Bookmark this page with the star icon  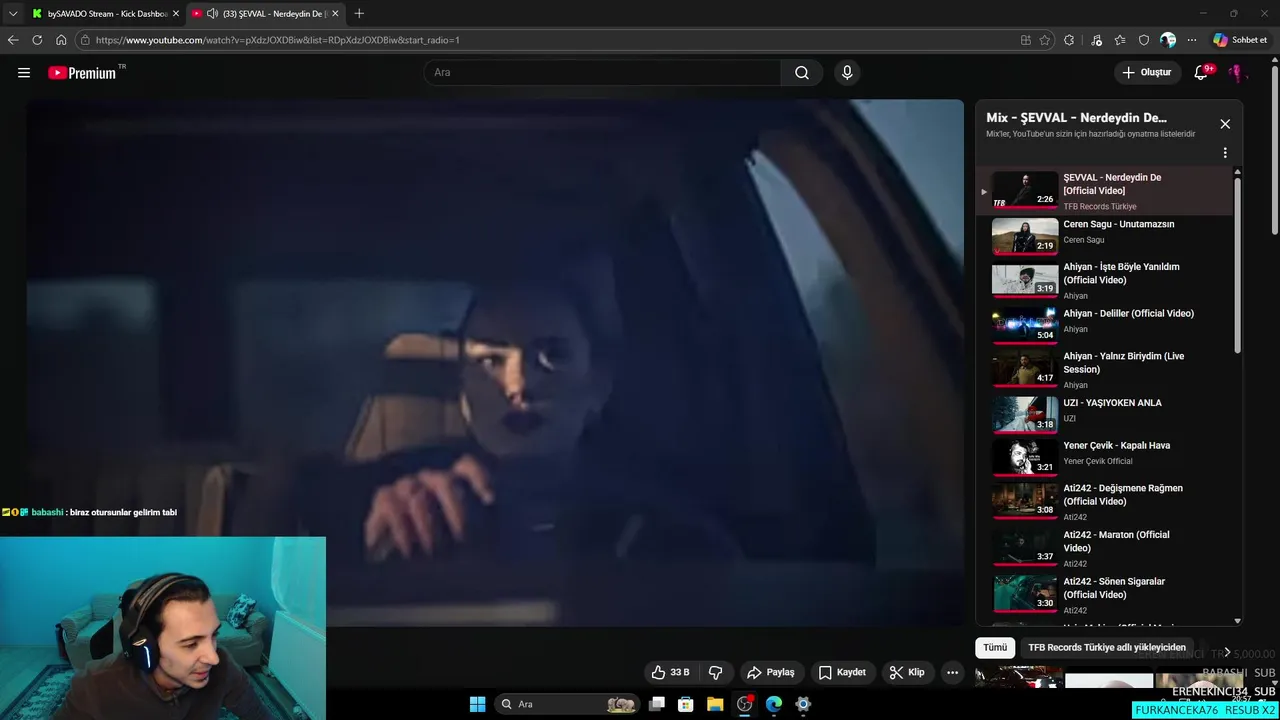pos(1045,40)
